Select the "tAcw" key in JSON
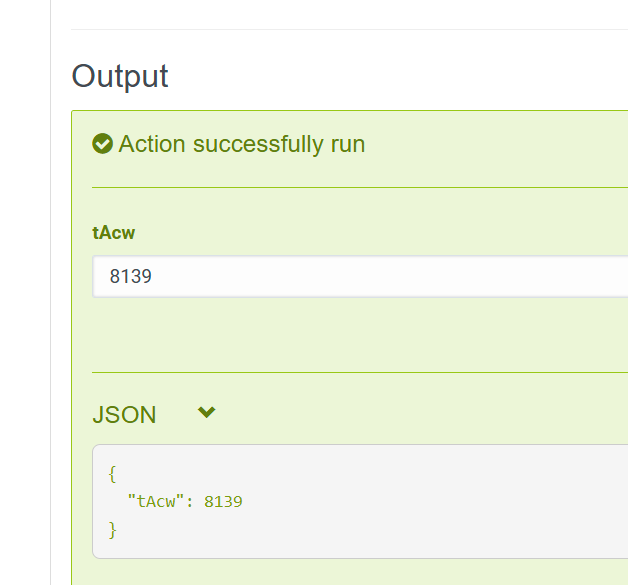This screenshot has height=585, width=628. (155, 501)
